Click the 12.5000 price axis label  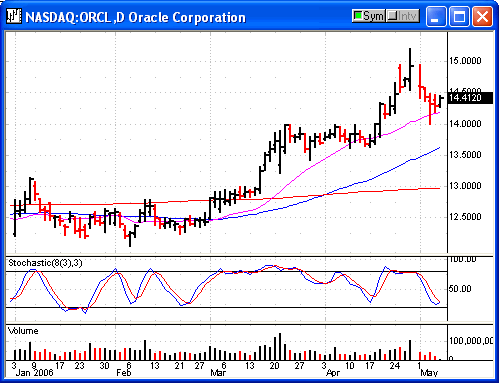tap(465, 217)
